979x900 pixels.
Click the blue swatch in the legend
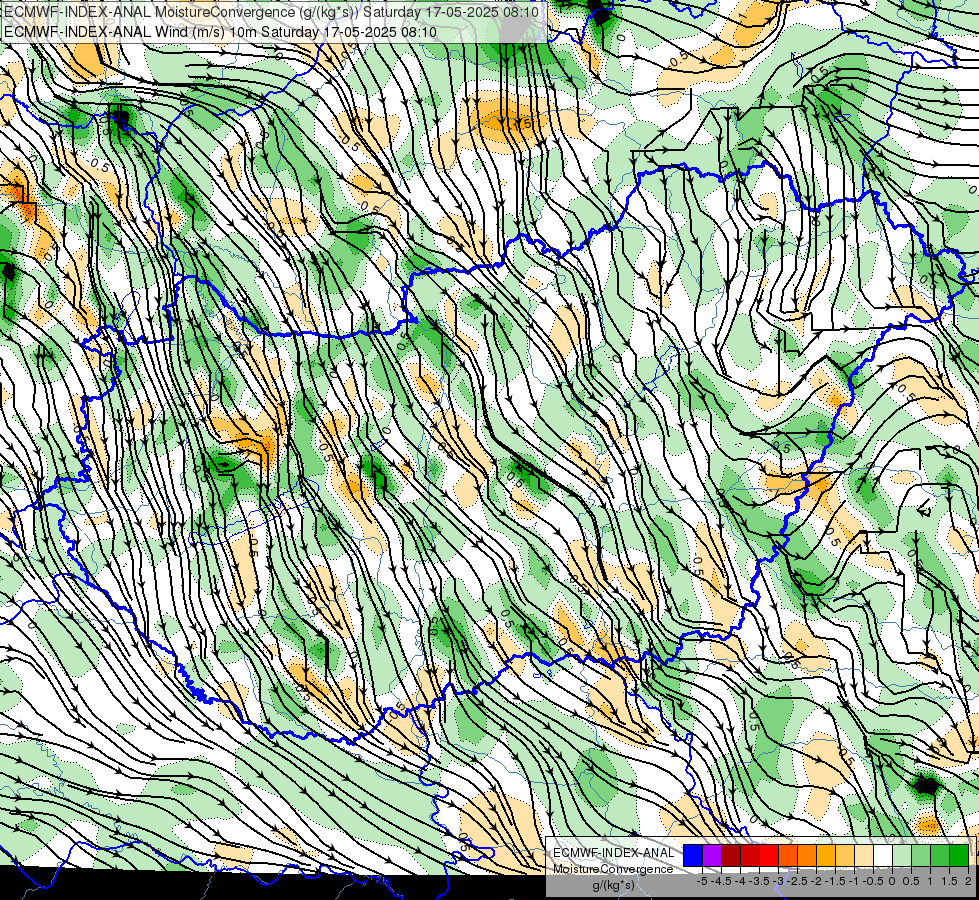click(x=693, y=856)
